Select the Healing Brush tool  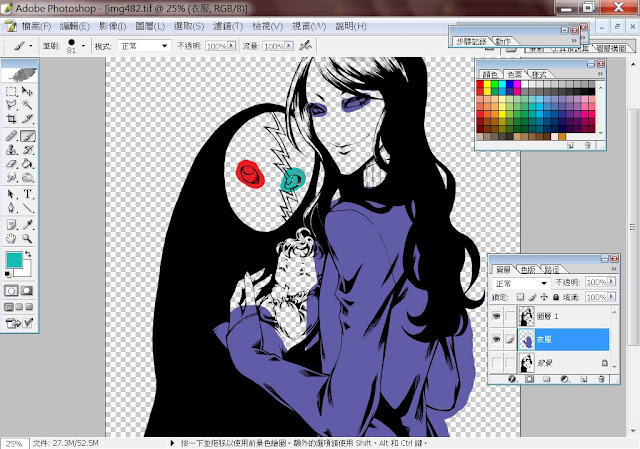click(11, 136)
